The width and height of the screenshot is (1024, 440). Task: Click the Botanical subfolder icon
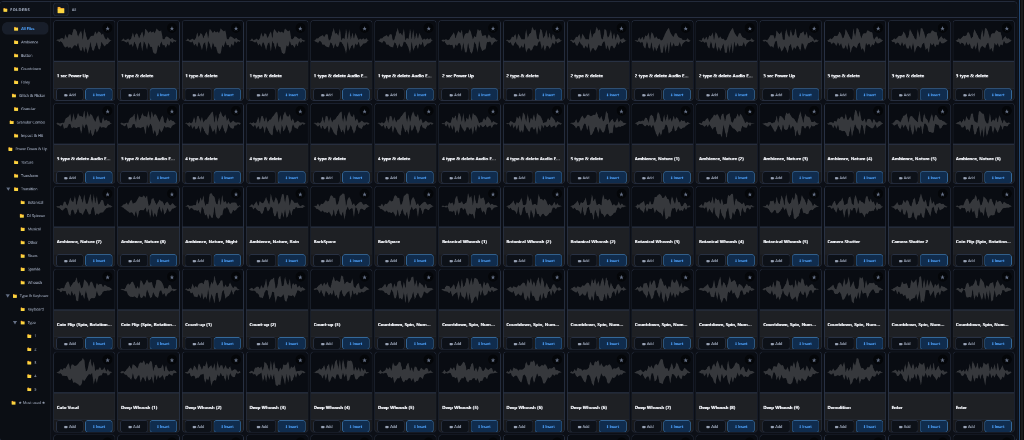coord(23,202)
